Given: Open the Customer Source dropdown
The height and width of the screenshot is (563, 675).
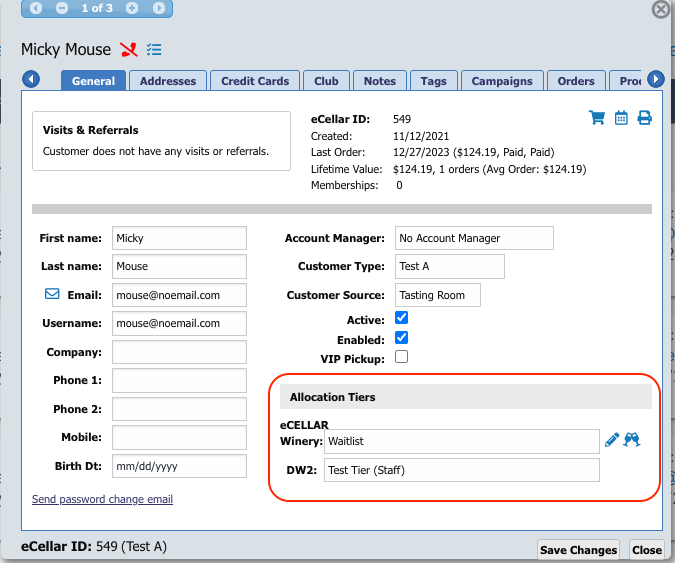Looking at the screenshot, I should [438, 295].
